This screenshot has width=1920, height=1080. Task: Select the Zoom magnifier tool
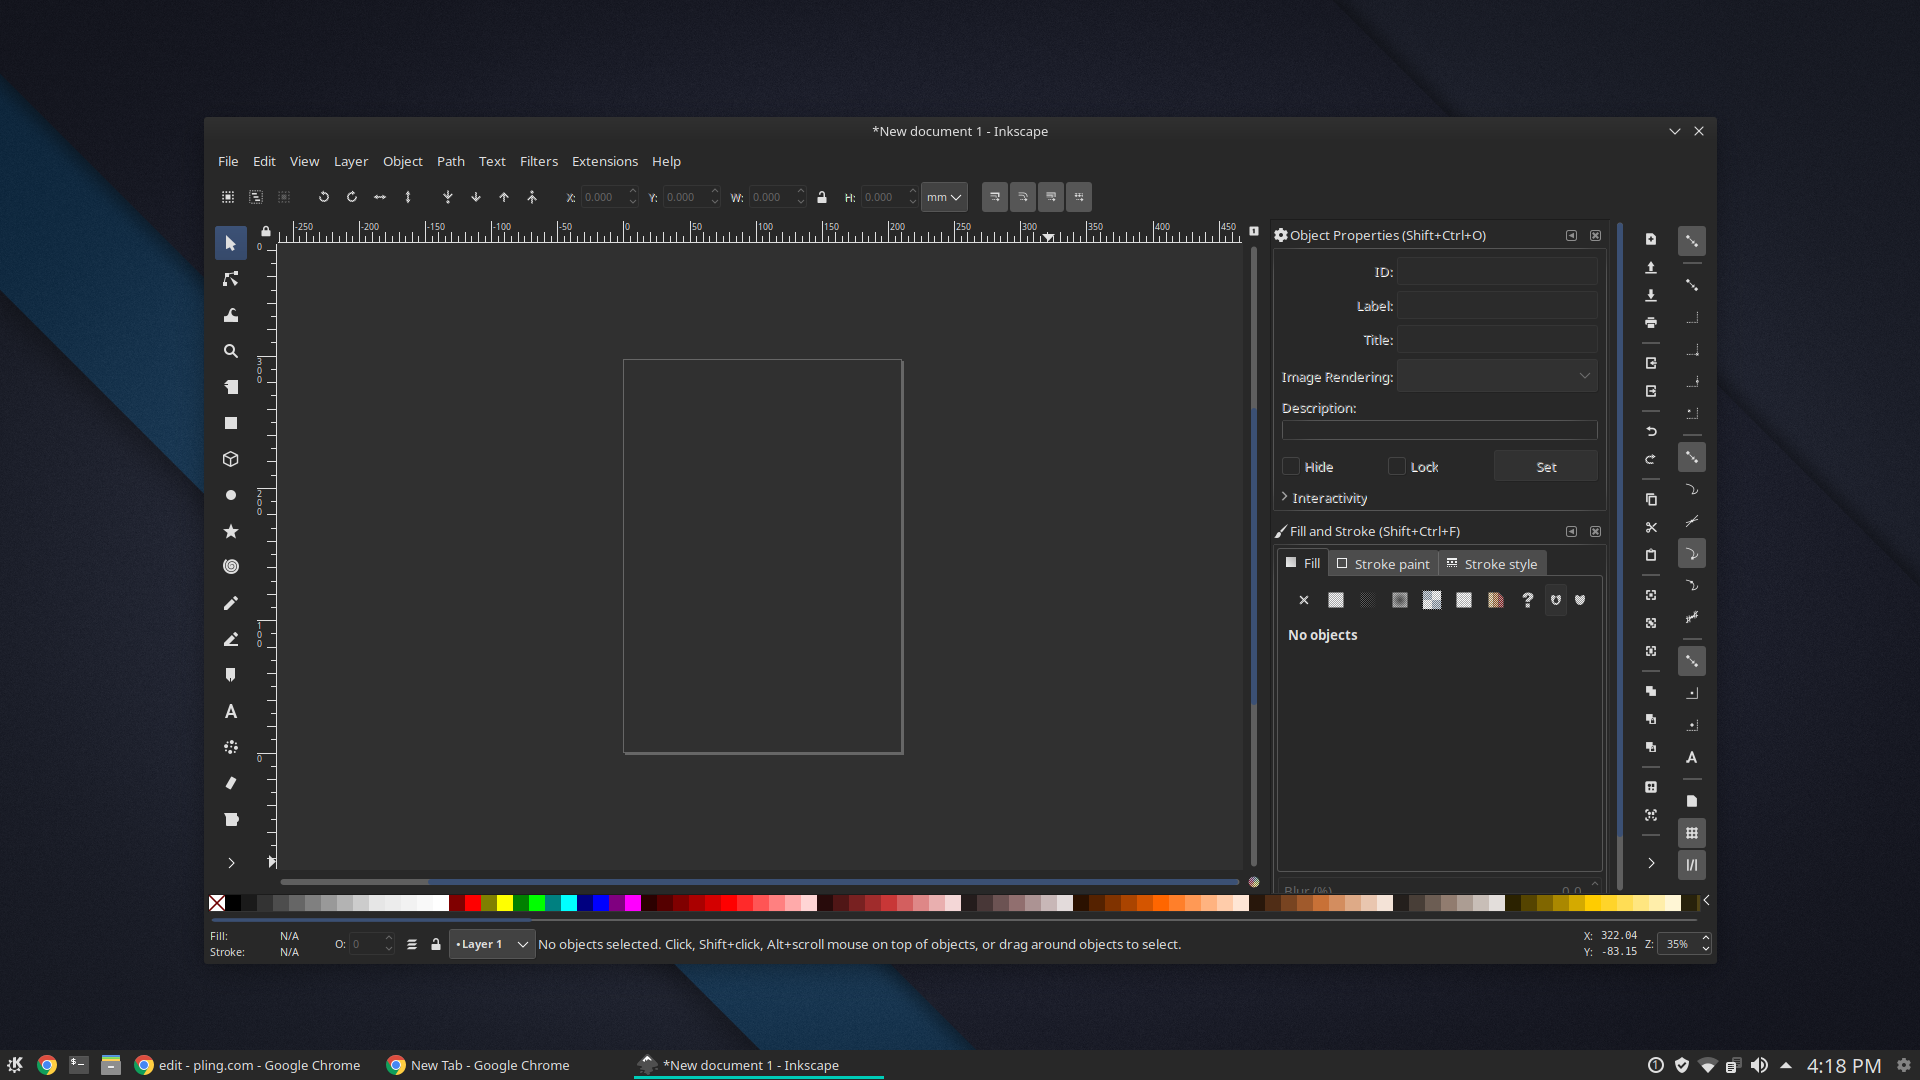pos(231,351)
